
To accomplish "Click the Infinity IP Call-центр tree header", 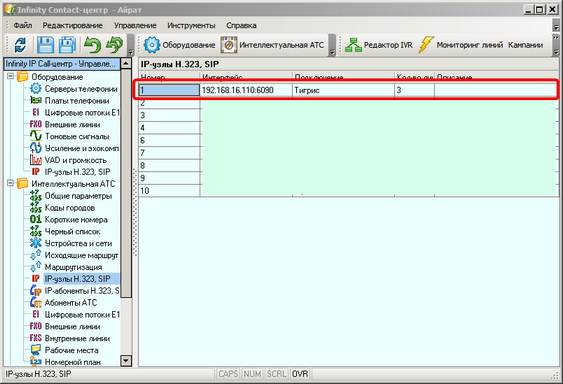I will click(x=62, y=64).
